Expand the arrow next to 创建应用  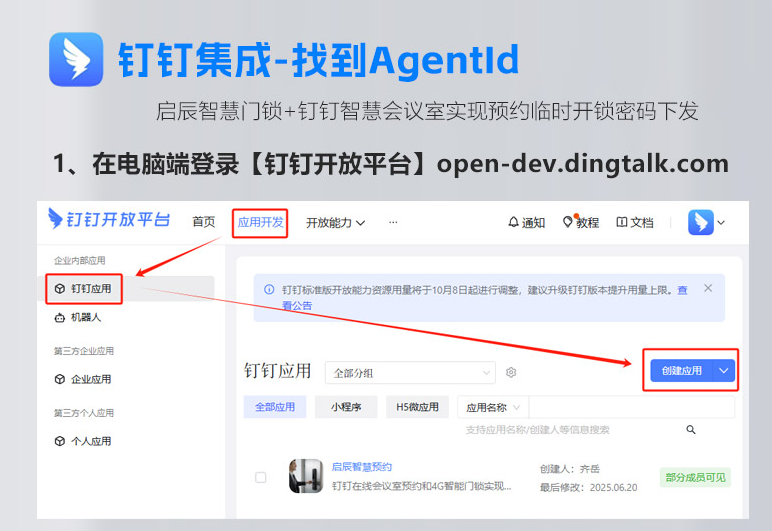tap(724, 371)
